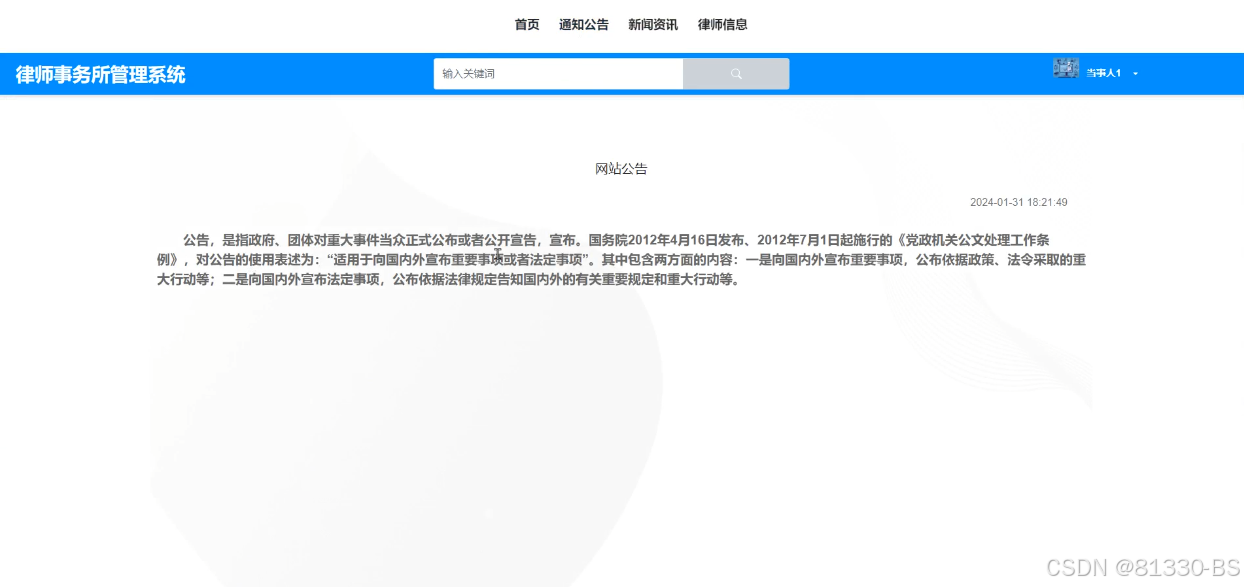
Task: Click the 输入关键词 search field
Action: click(558, 74)
